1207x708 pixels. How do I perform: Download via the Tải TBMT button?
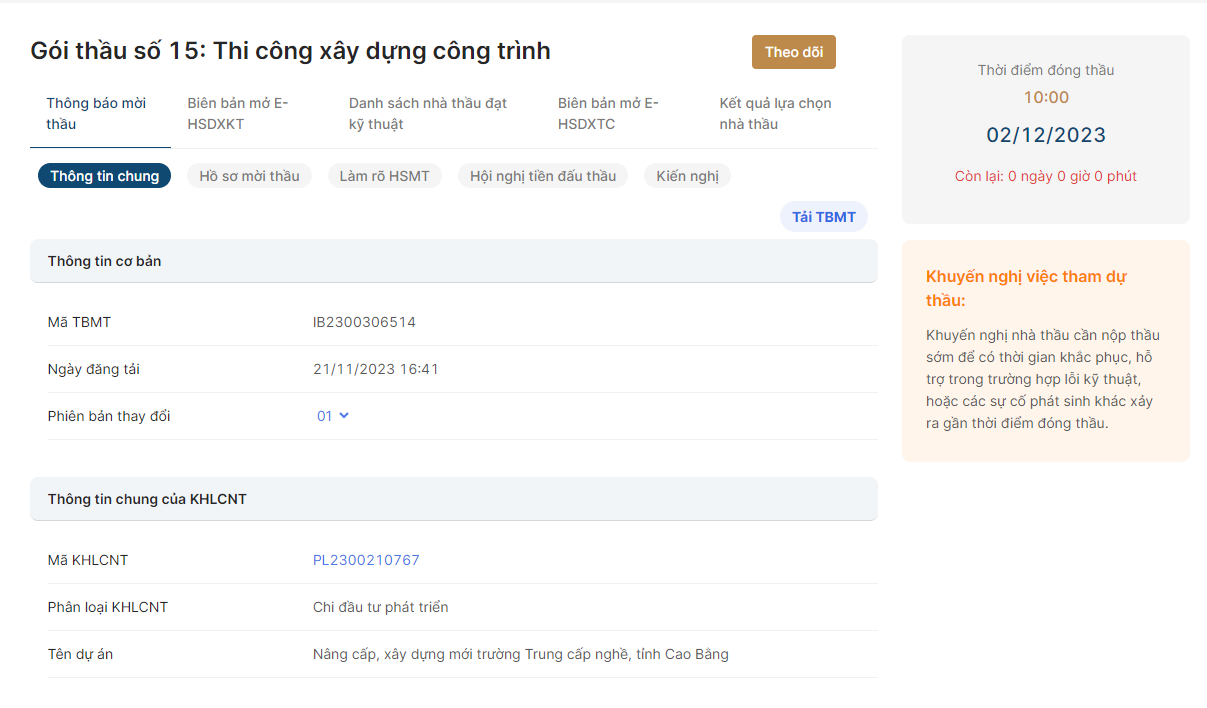[x=823, y=217]
